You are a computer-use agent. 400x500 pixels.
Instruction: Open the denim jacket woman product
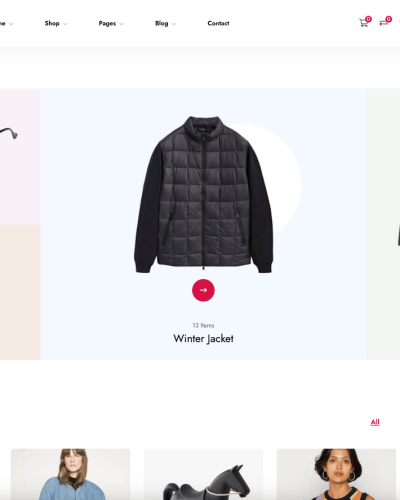pos(70,474)
